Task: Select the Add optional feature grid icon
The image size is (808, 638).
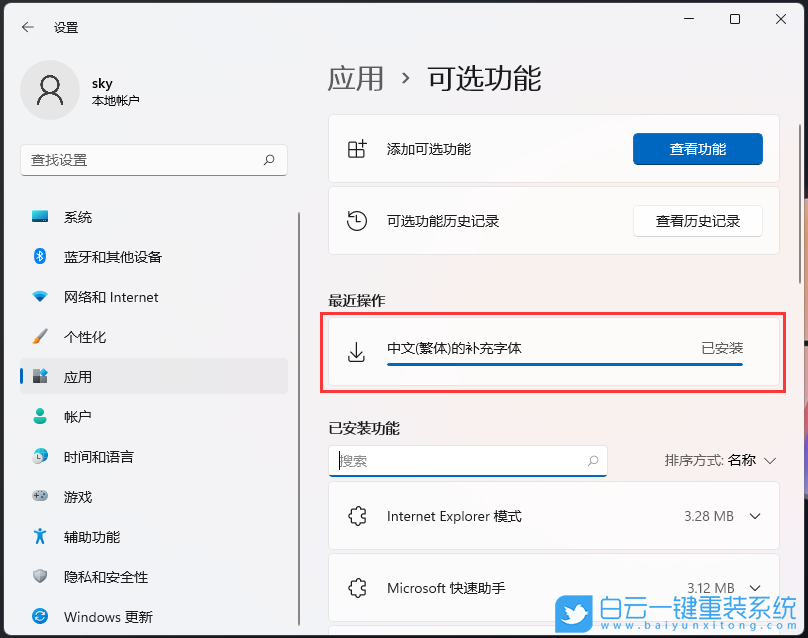Action: click(357, 148)
